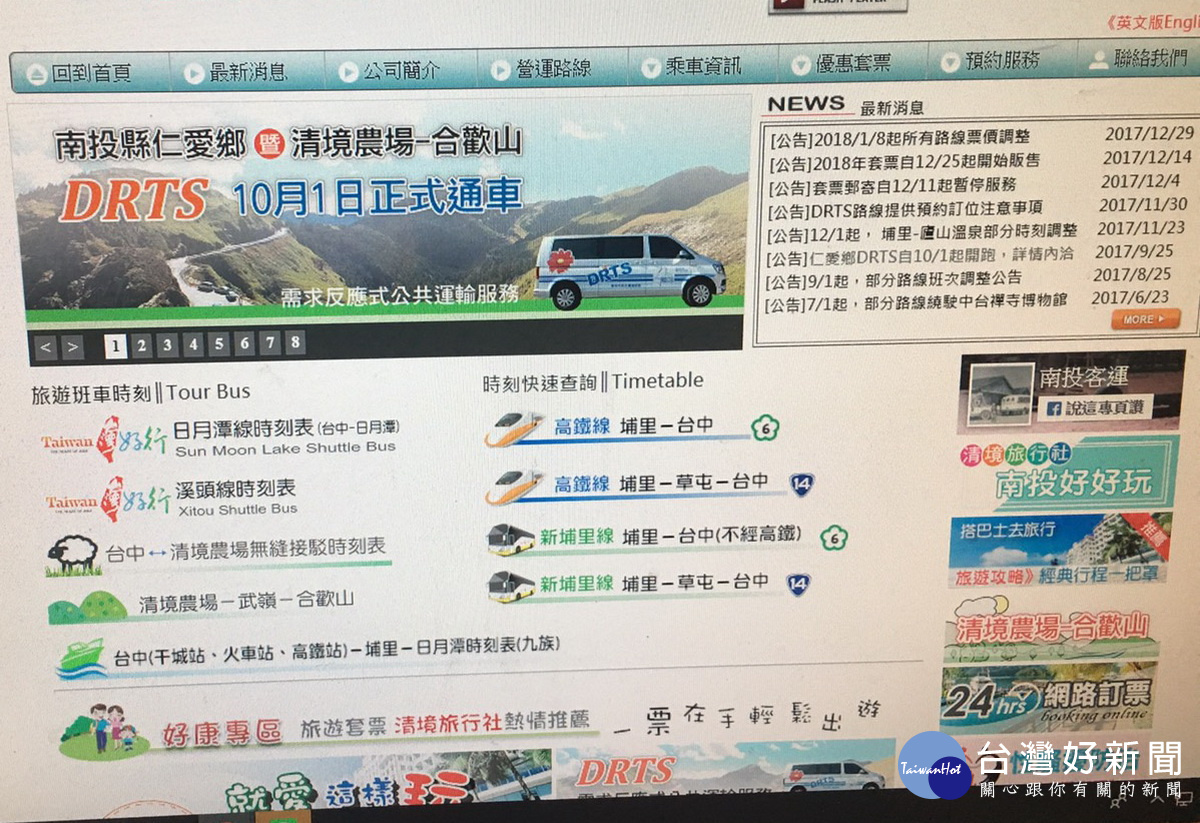Jump to banner slide 6
This screenshot has height=823, width=1200.
point(245,344)
